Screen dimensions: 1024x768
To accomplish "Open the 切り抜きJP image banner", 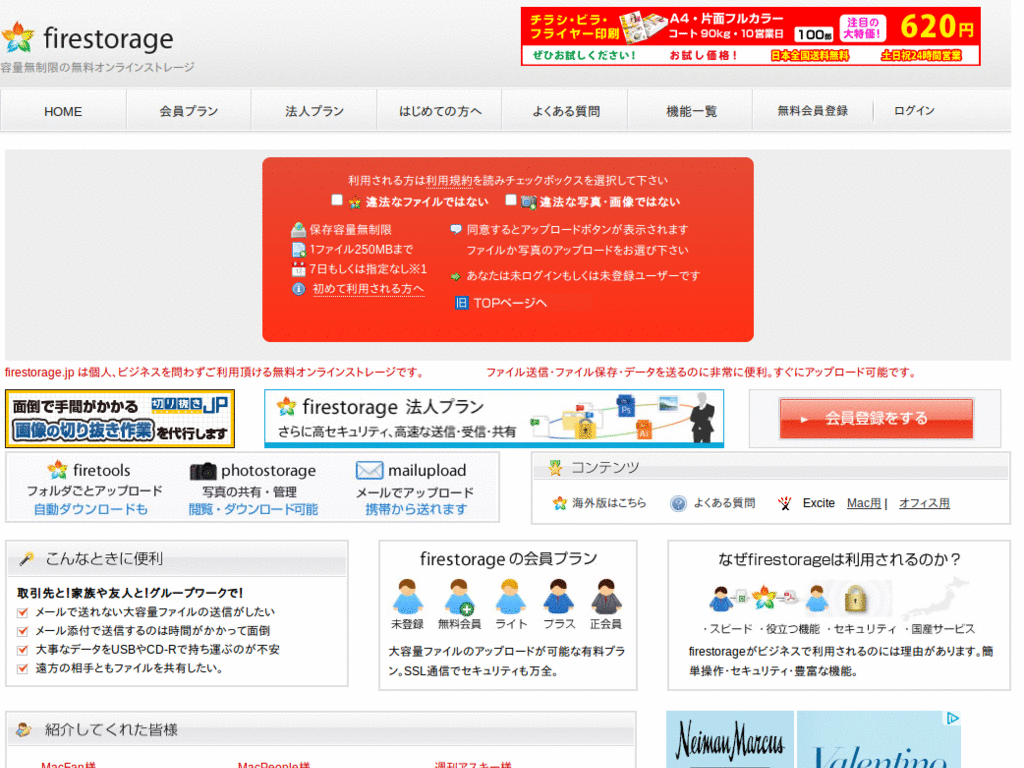I will click(120, 419).
